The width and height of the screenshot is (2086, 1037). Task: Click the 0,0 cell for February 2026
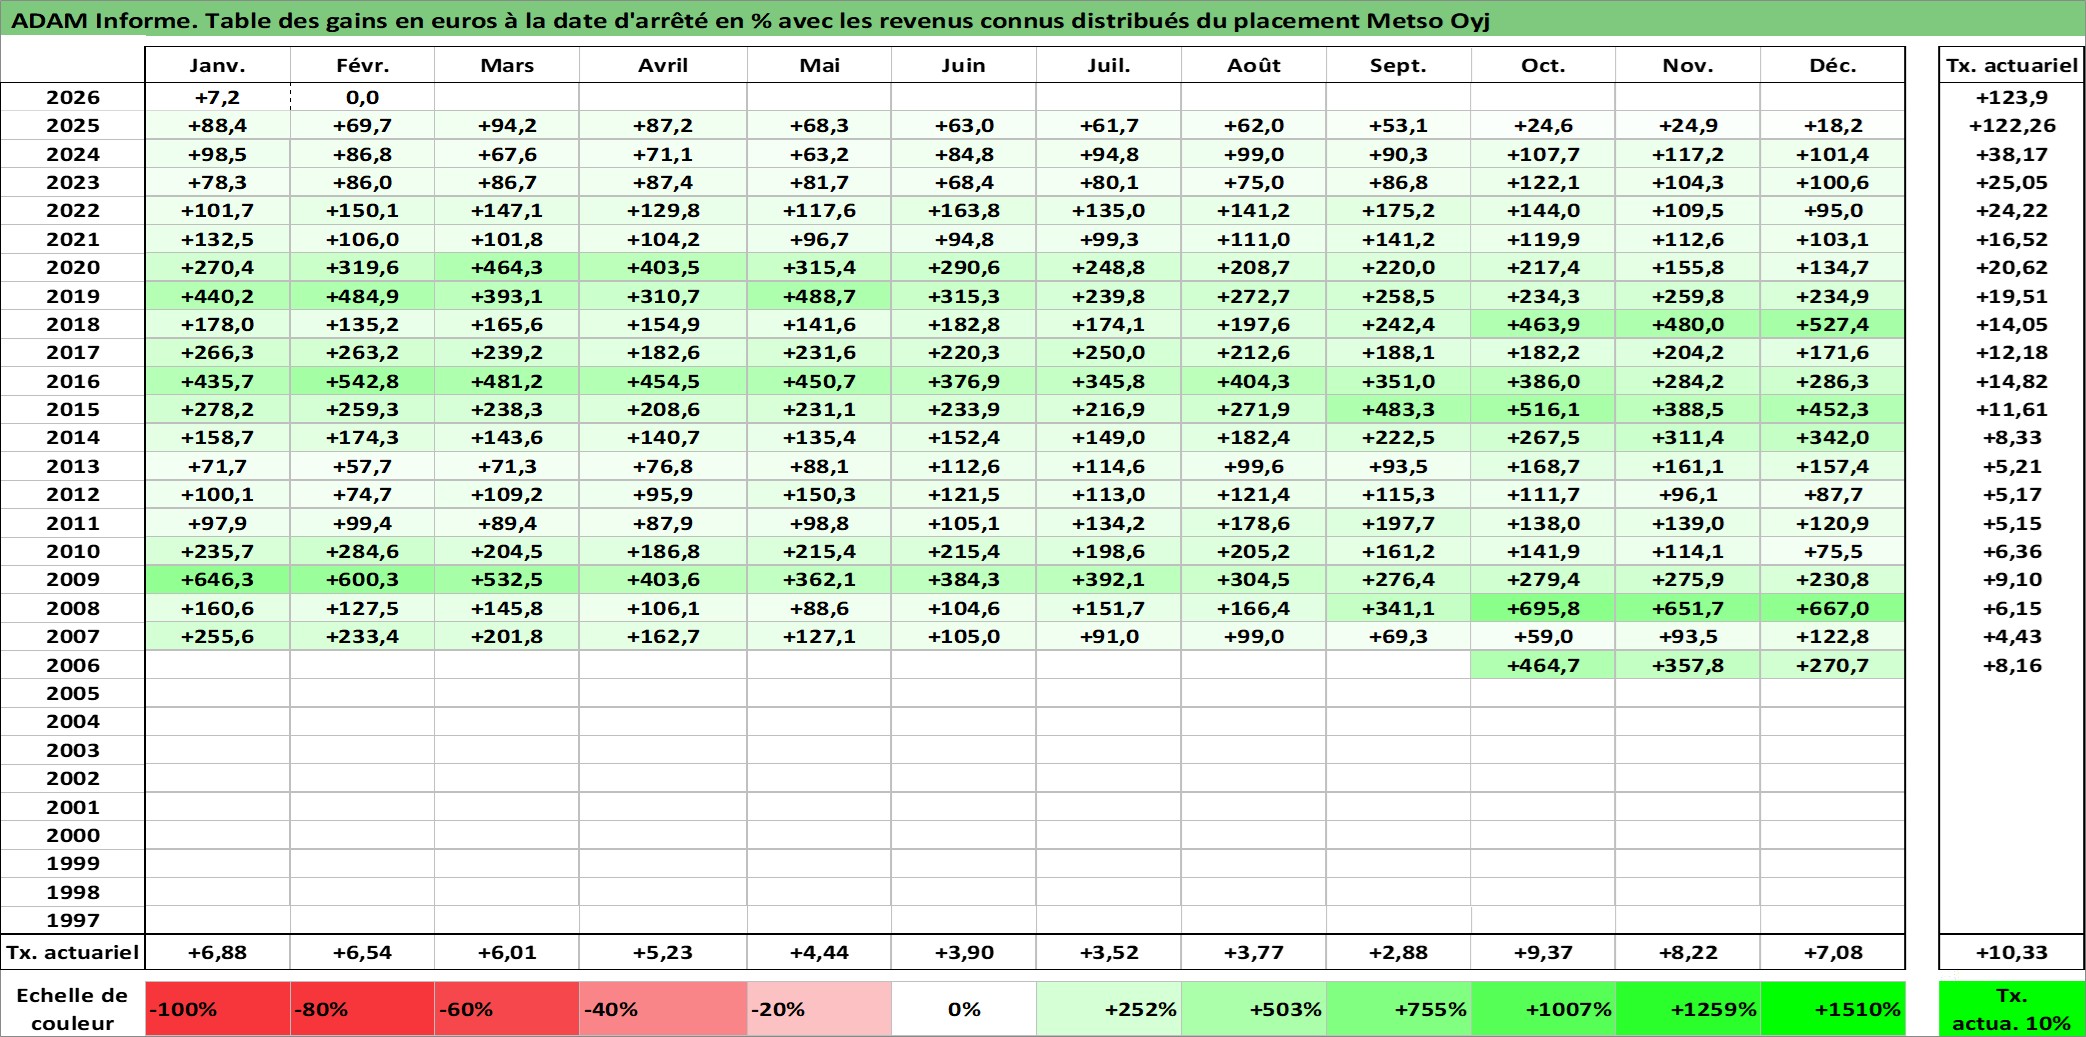click(362, 97)
